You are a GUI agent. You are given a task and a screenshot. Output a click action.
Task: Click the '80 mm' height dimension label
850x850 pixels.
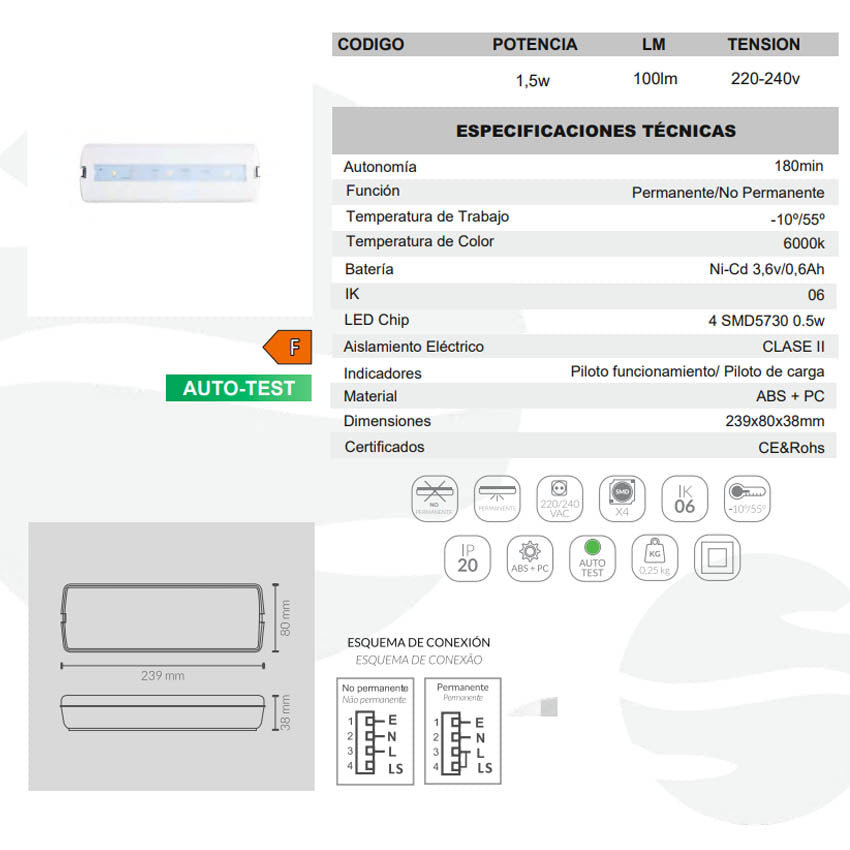tap(285, 618)
